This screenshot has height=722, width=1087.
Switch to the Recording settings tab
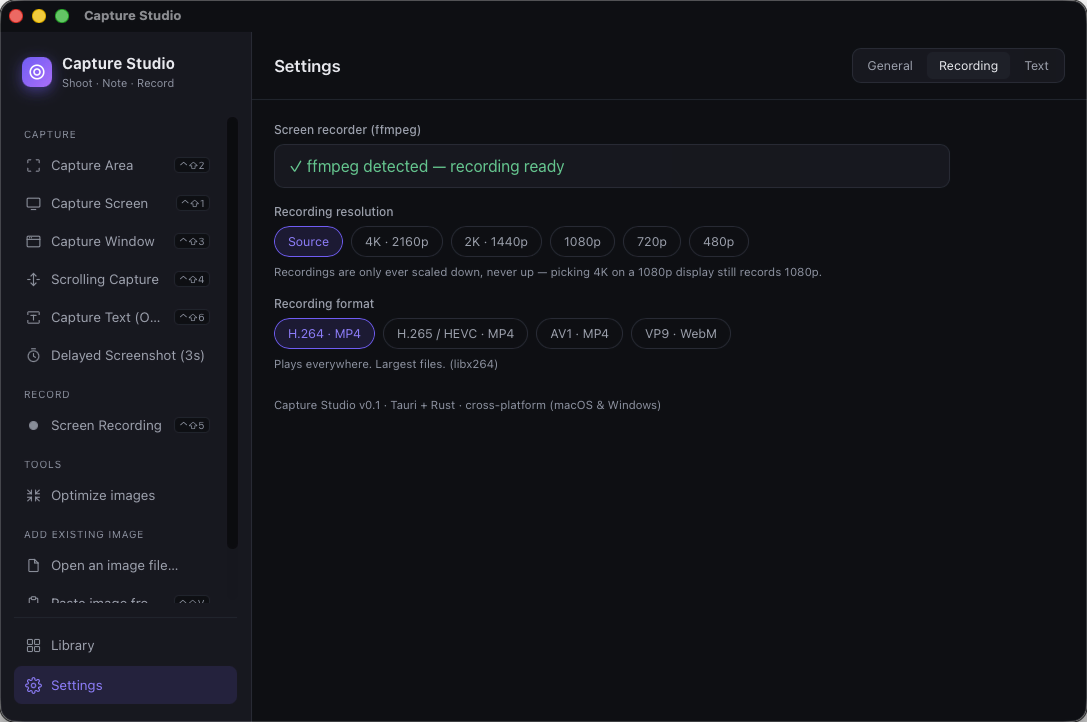pyautogui.click(x=968, y=66)
